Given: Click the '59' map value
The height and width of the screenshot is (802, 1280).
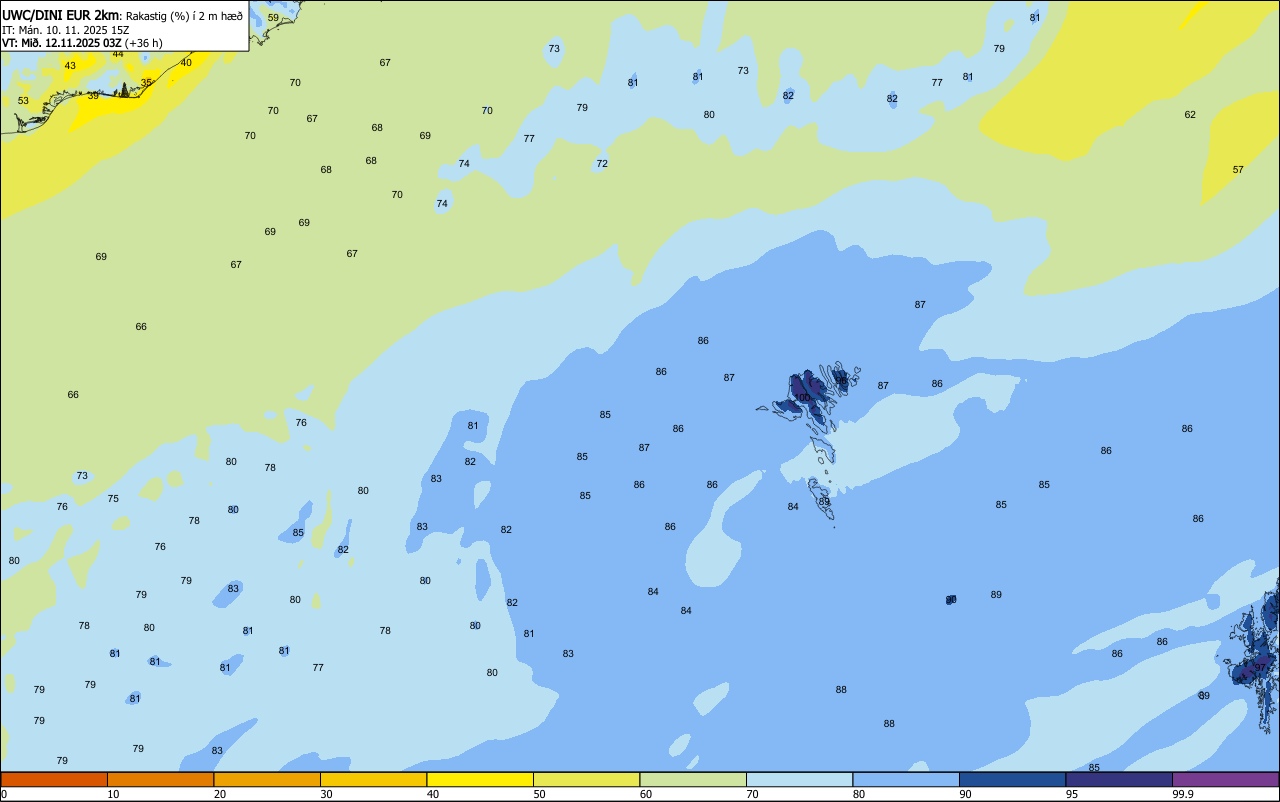Looking at the screenshot, I should (273, 18).
